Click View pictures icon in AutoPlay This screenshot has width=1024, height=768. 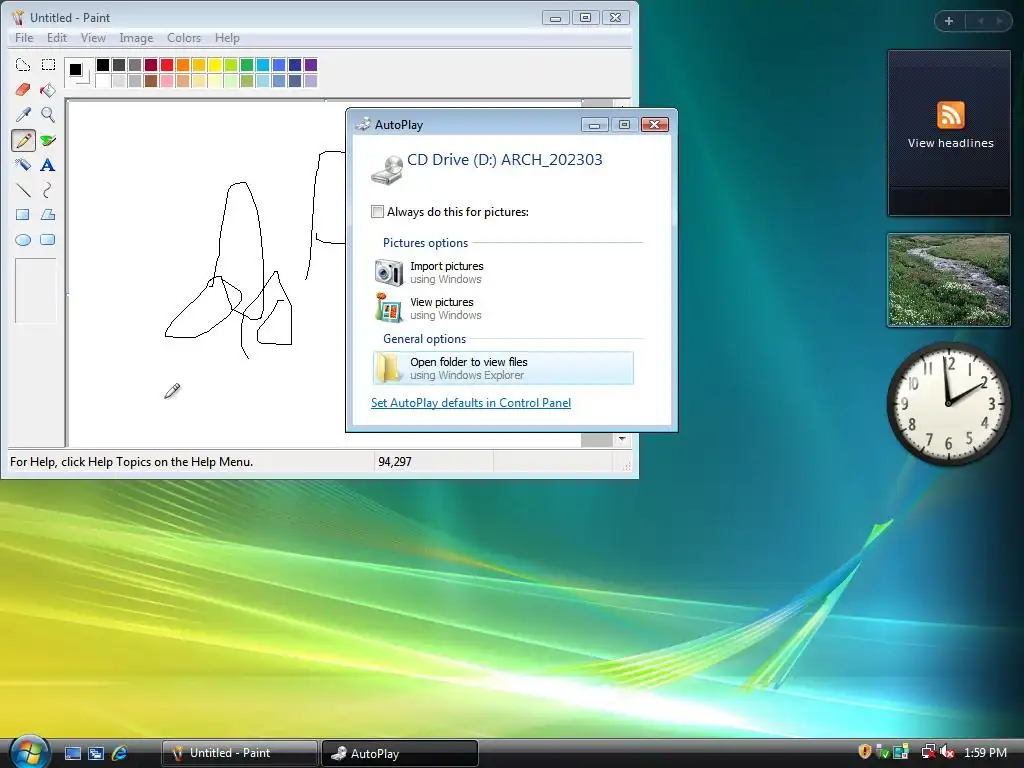(389, 308)
